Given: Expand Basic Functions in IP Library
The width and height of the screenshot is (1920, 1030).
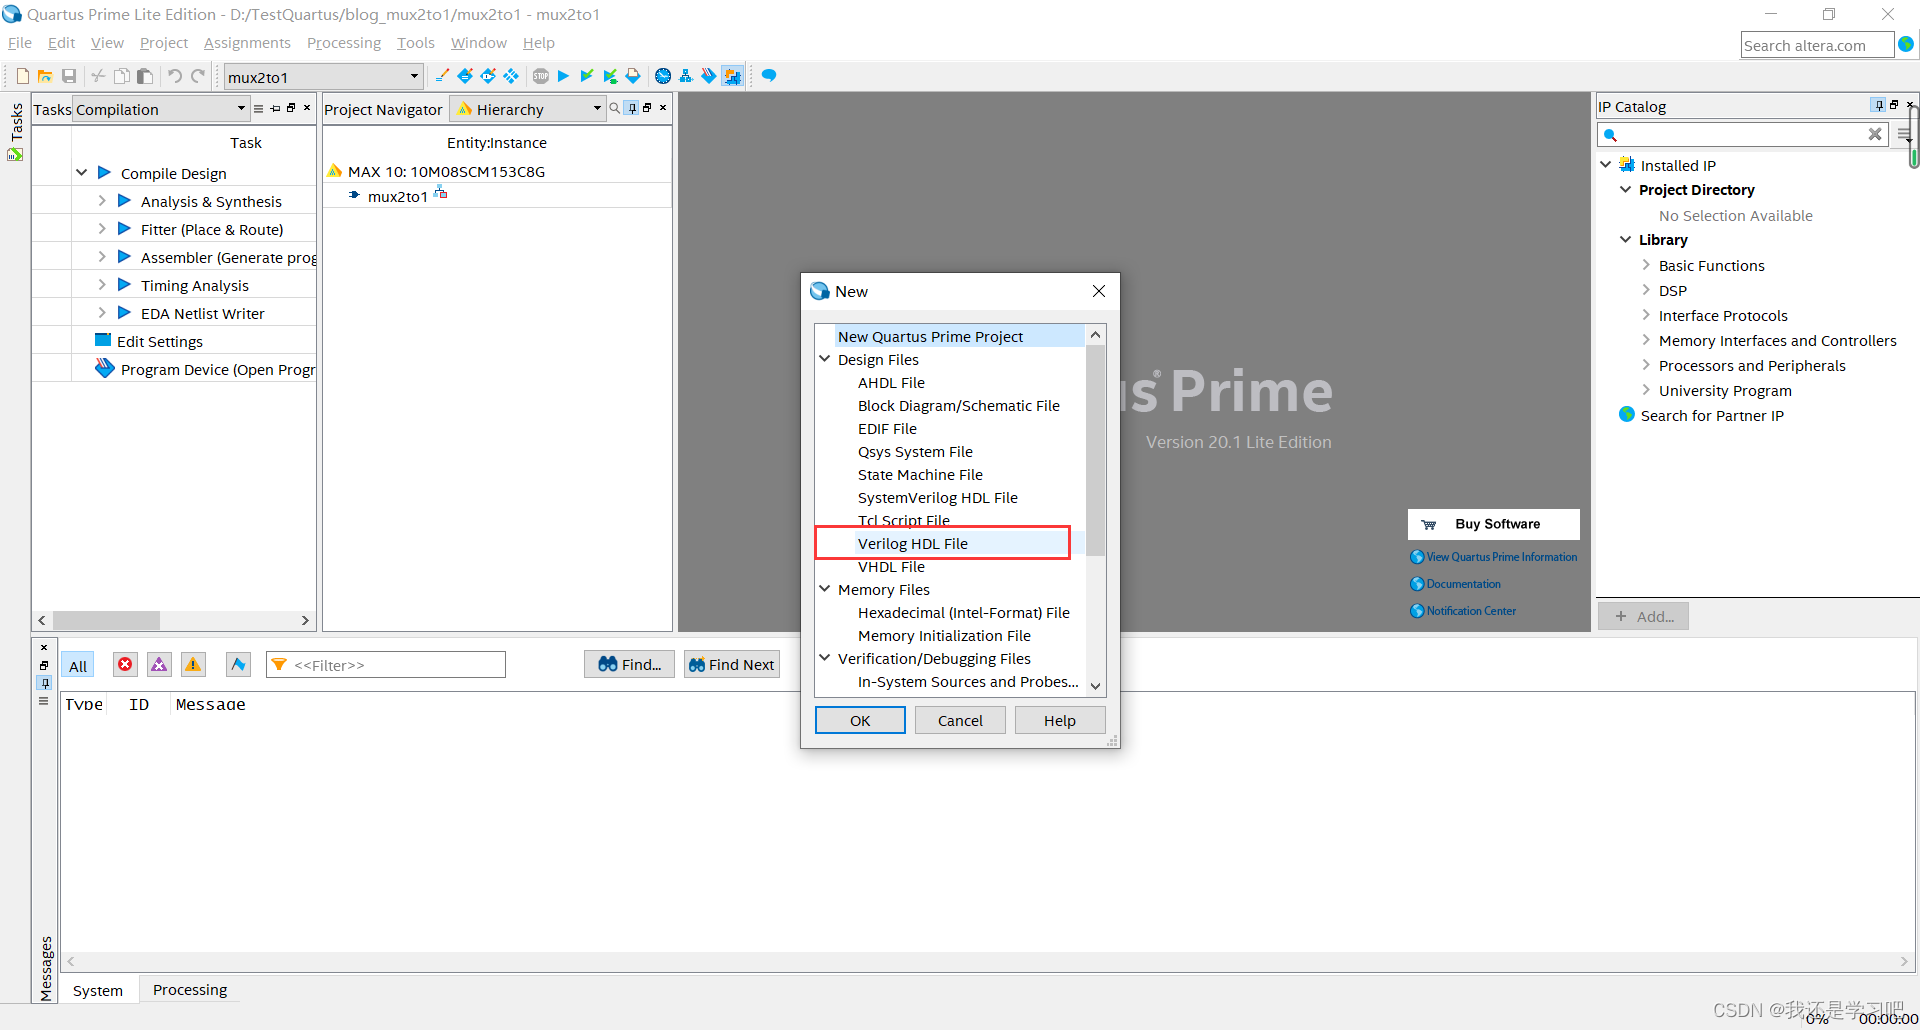Looking at the screenshot, I should (1646, 265).
